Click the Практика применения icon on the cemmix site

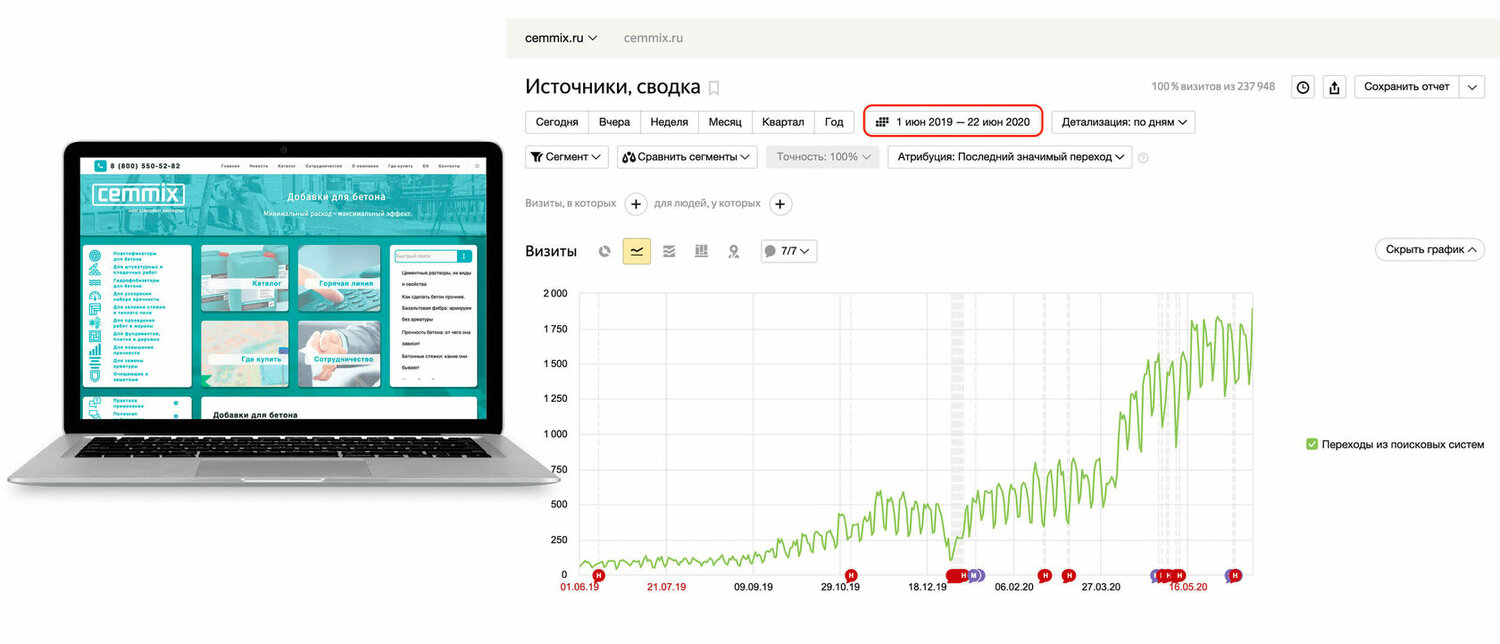(95, 404)
